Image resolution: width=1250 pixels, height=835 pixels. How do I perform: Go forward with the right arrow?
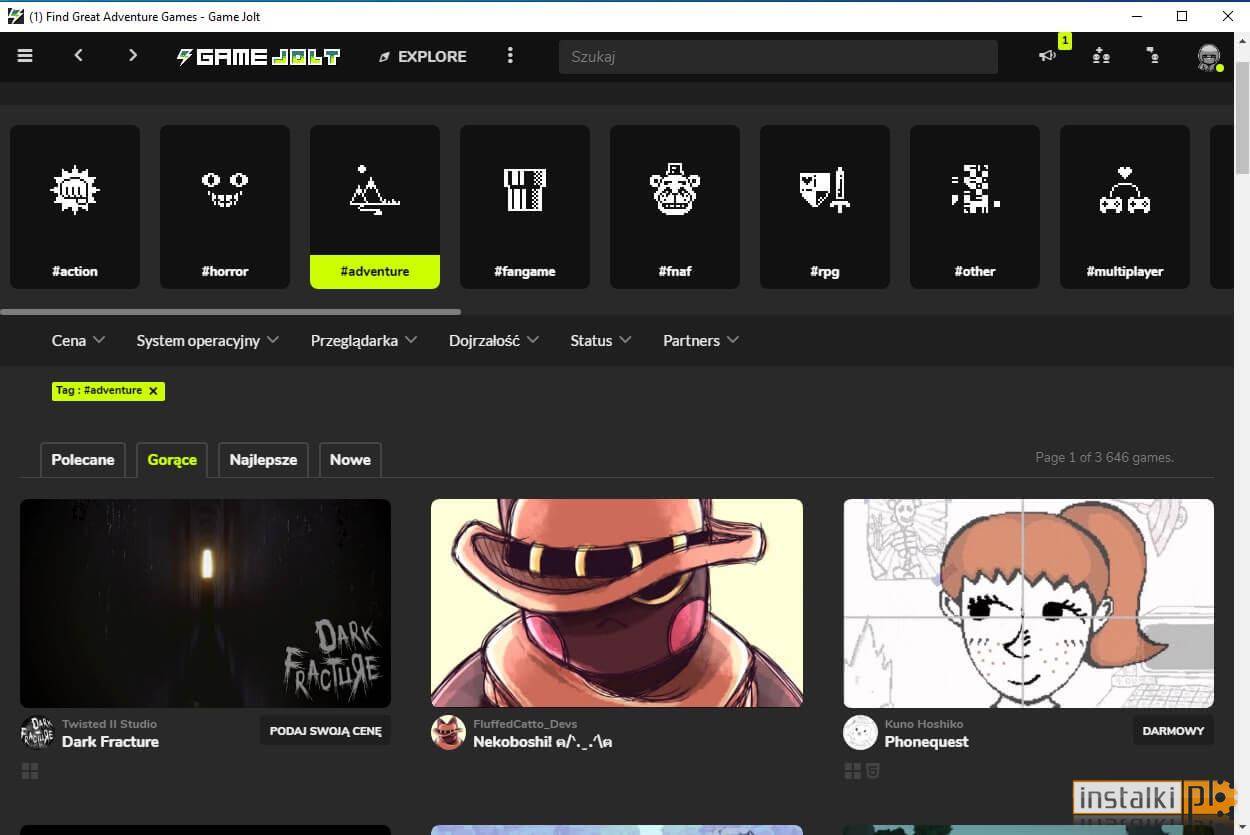tap(132, 56)
